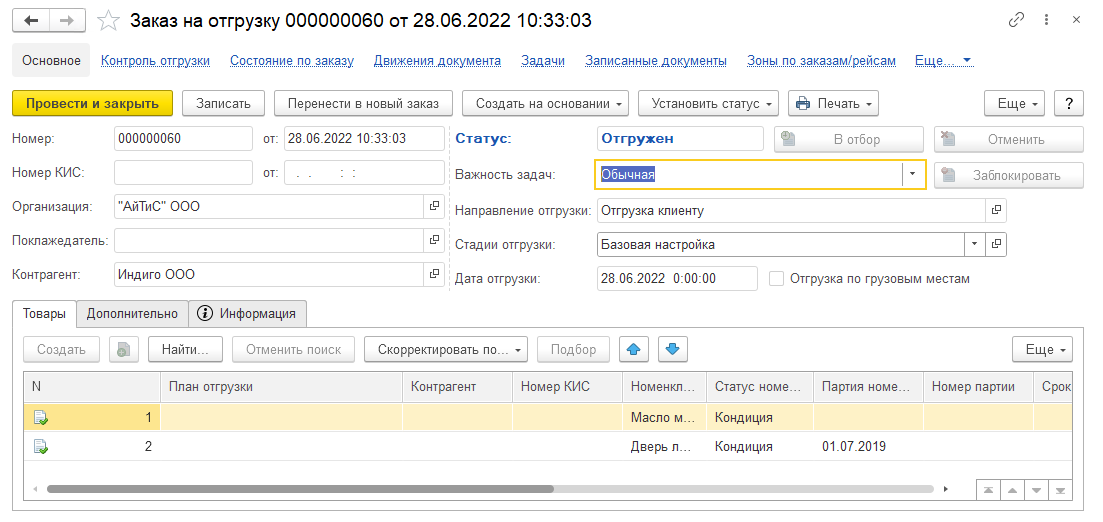Open Движения документа link

coord(438,61)
